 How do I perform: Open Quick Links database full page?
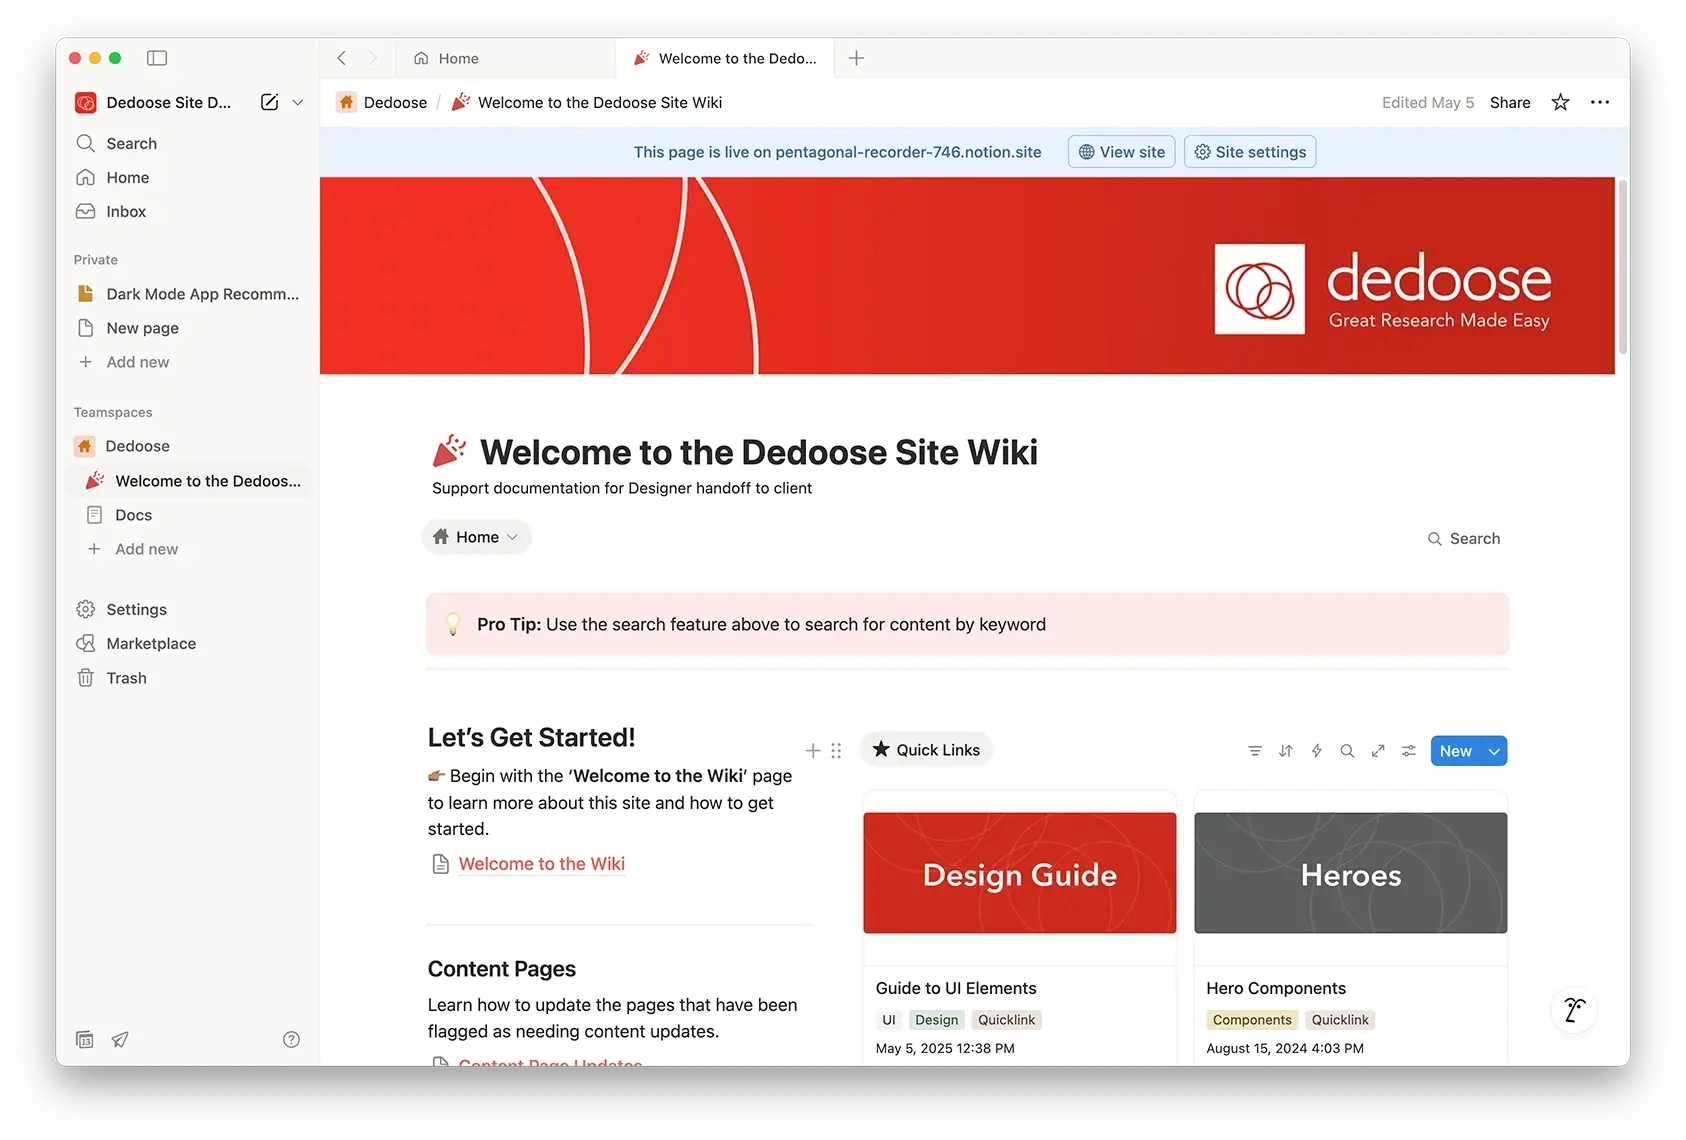(x=1378, y=751)
